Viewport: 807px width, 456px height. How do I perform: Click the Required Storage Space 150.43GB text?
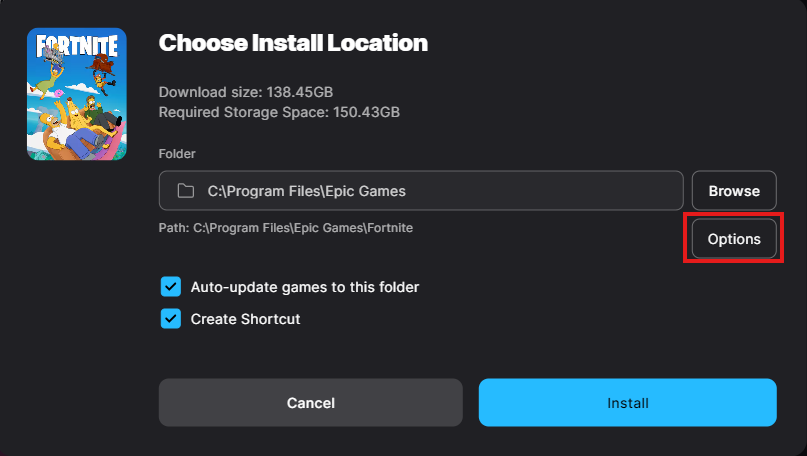click(279, 112)
